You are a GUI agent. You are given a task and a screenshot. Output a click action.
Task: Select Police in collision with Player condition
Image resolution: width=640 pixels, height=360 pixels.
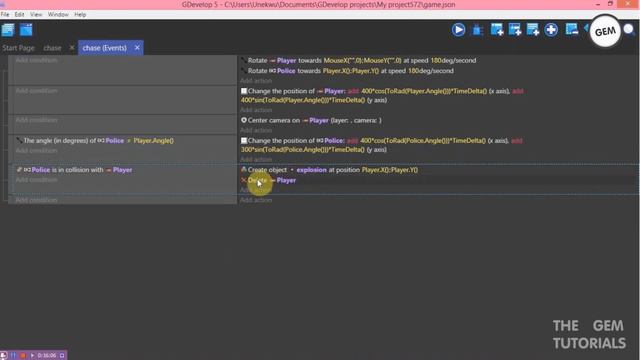click(x=74, y=170)
